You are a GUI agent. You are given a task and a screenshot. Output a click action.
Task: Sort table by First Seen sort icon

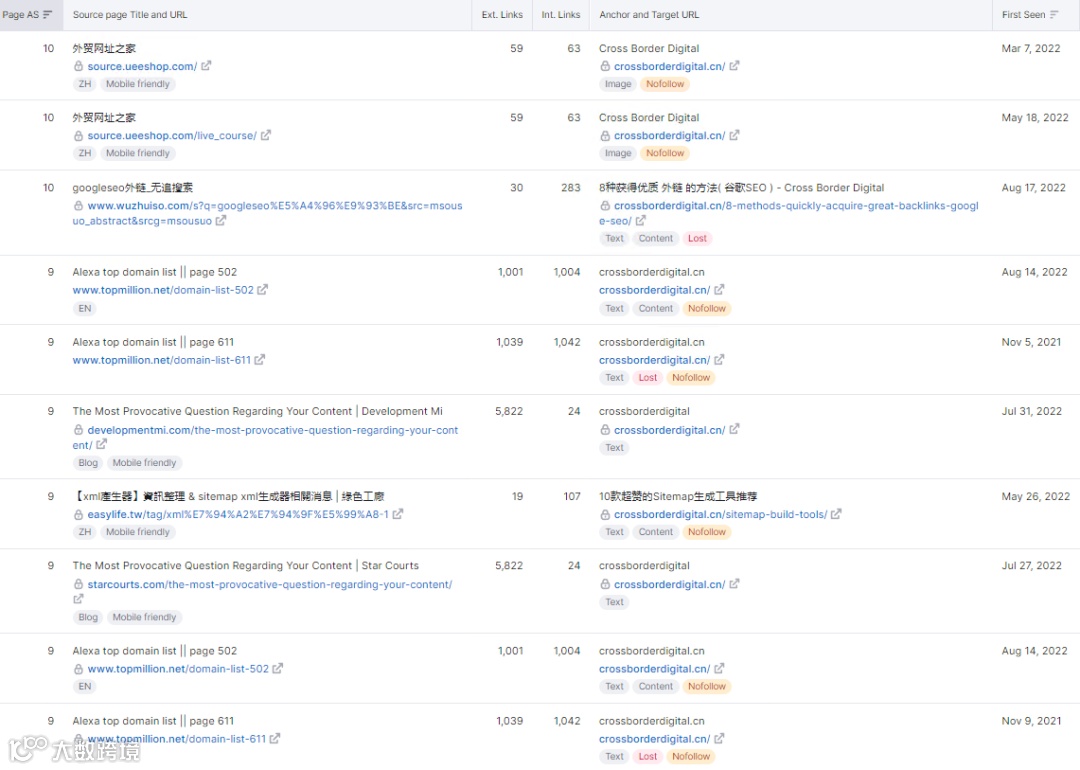point(1054,14)
